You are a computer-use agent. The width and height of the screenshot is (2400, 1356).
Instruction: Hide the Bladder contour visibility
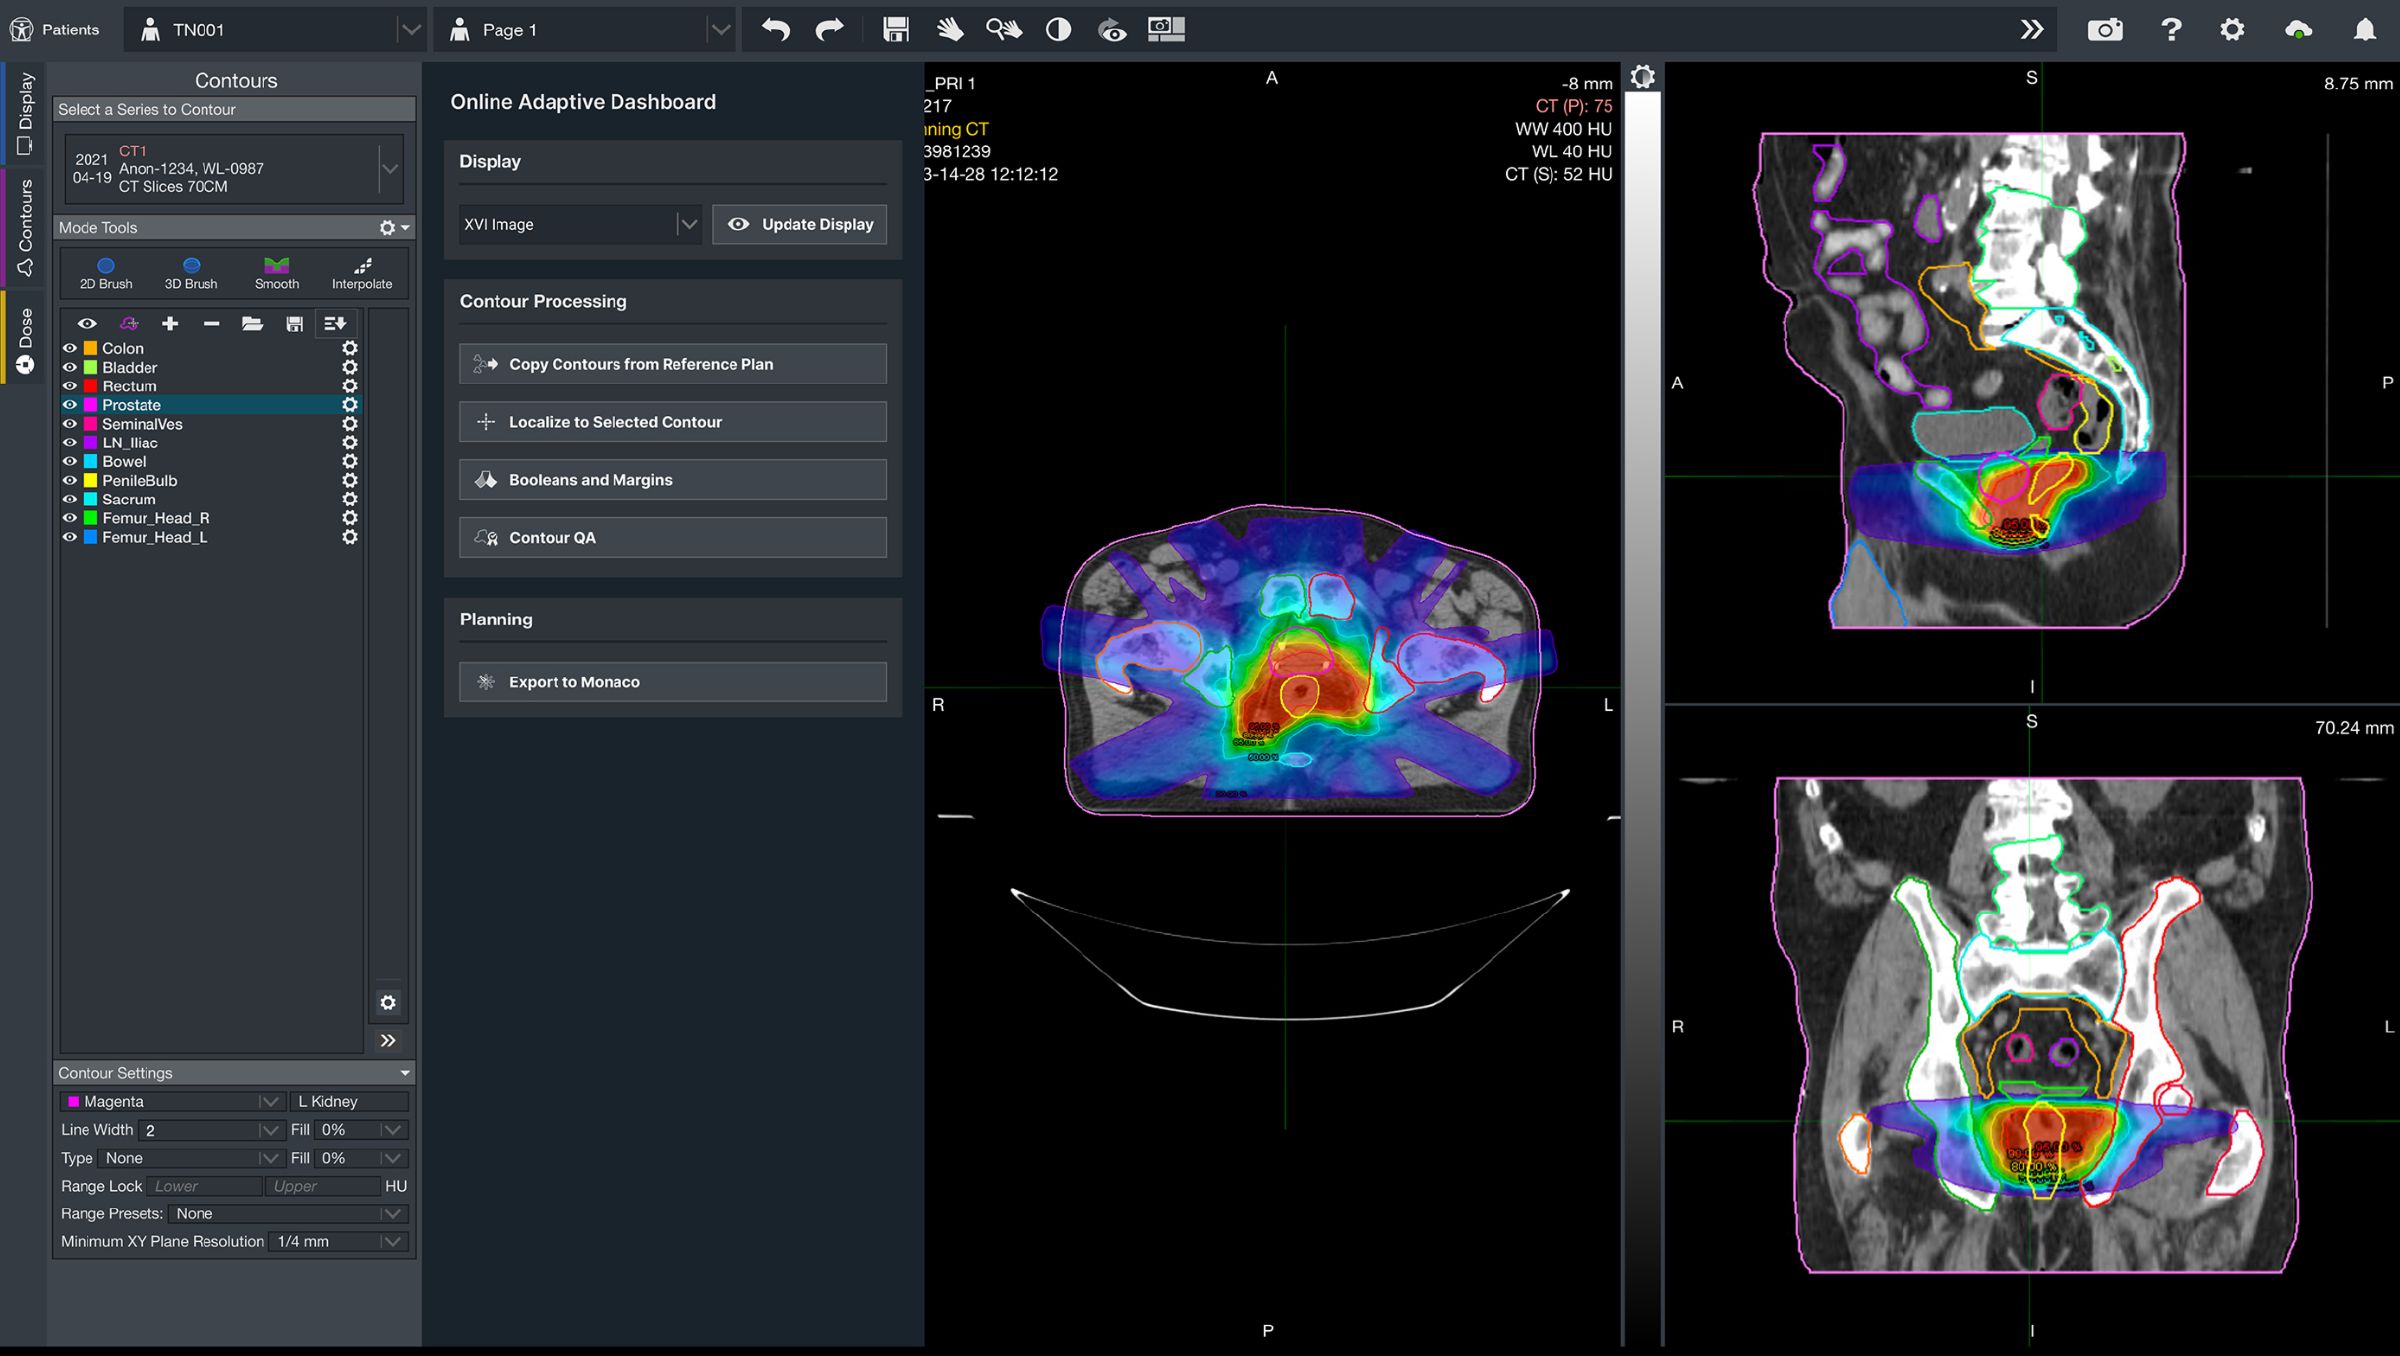point(69,367)
